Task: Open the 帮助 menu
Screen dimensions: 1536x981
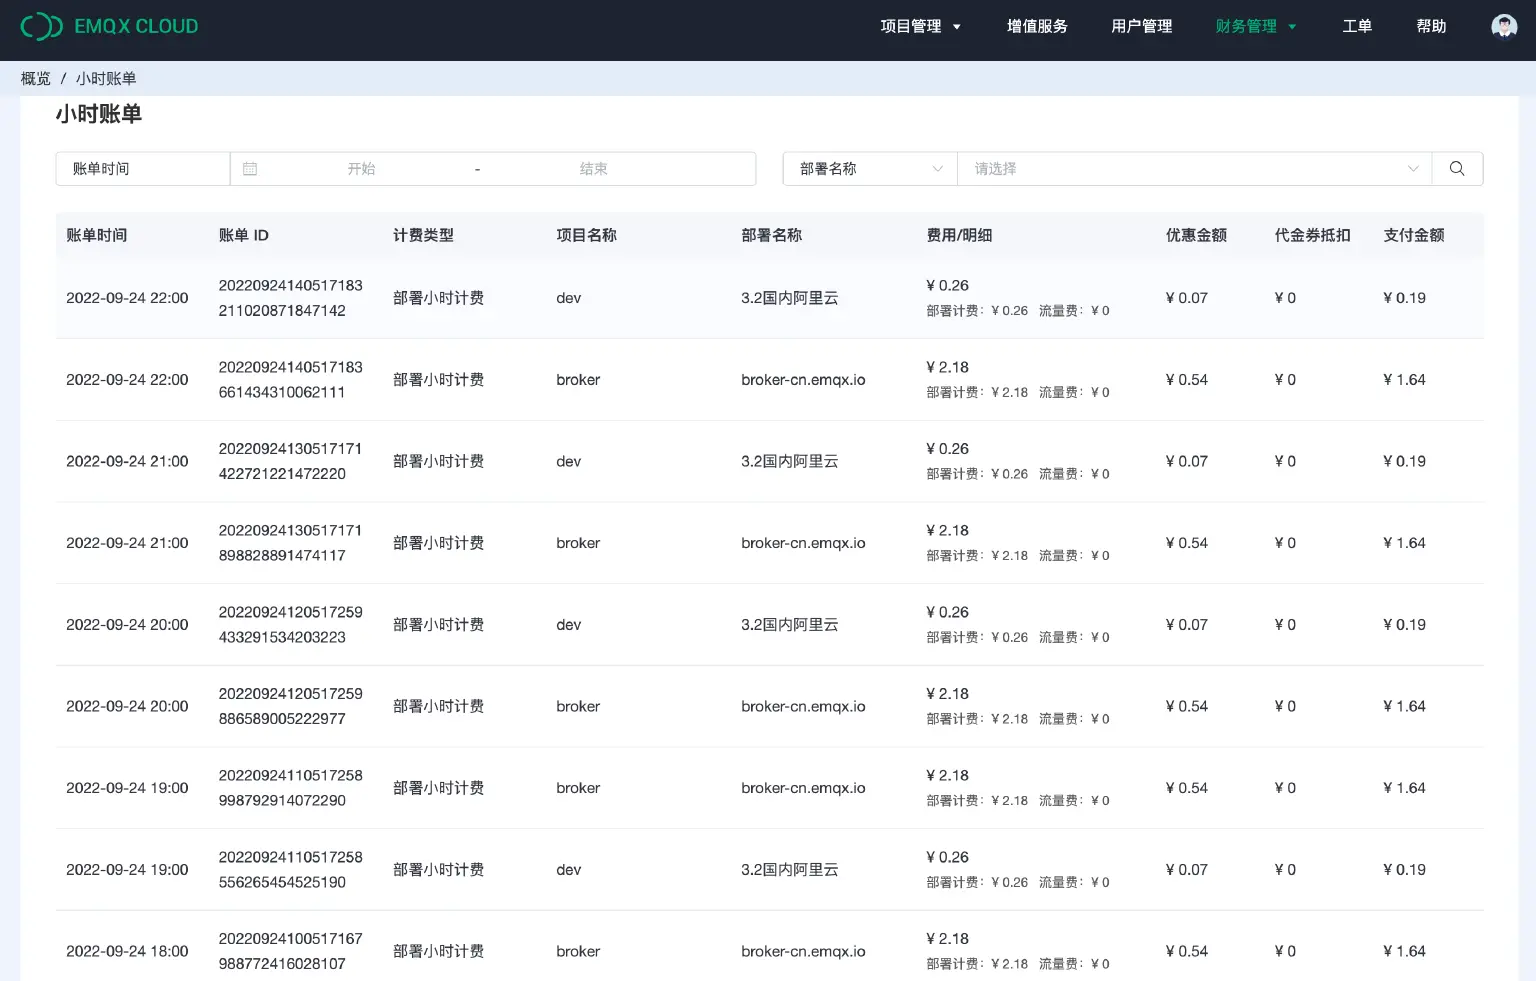Action: pos(1432,26)
